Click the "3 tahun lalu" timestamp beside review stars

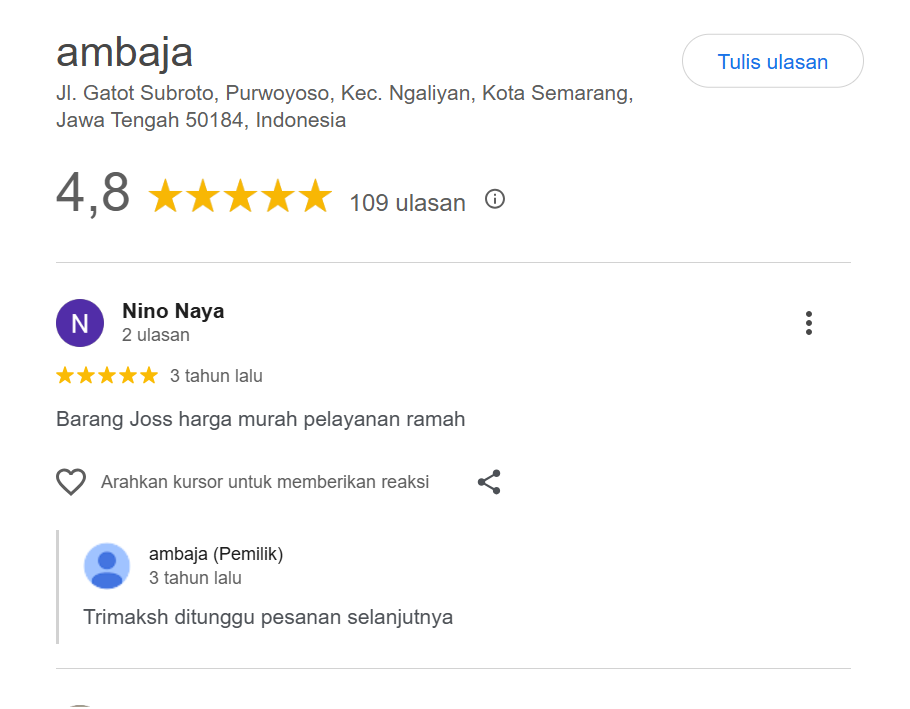click(216, 376)
